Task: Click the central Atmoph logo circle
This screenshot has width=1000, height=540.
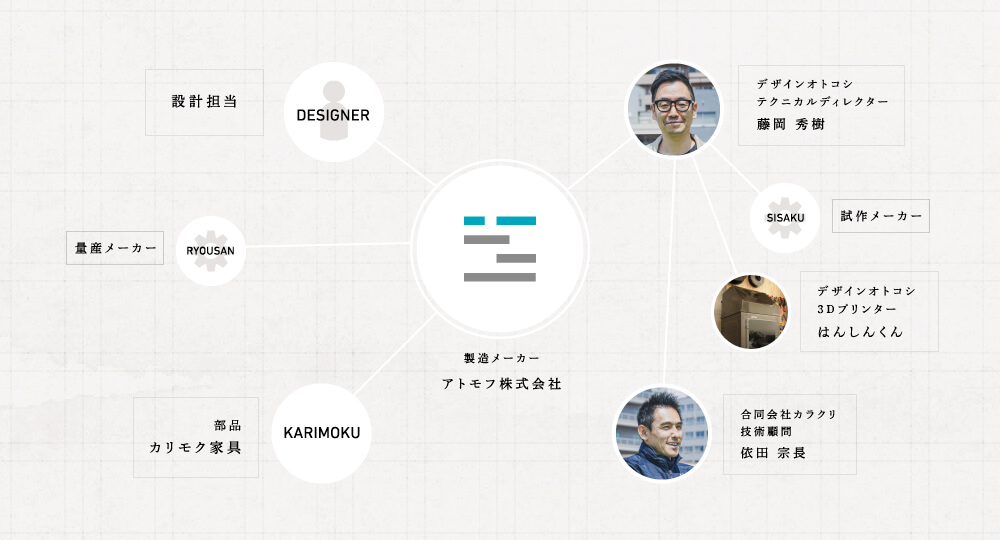Action: click(x=500, y=249)
